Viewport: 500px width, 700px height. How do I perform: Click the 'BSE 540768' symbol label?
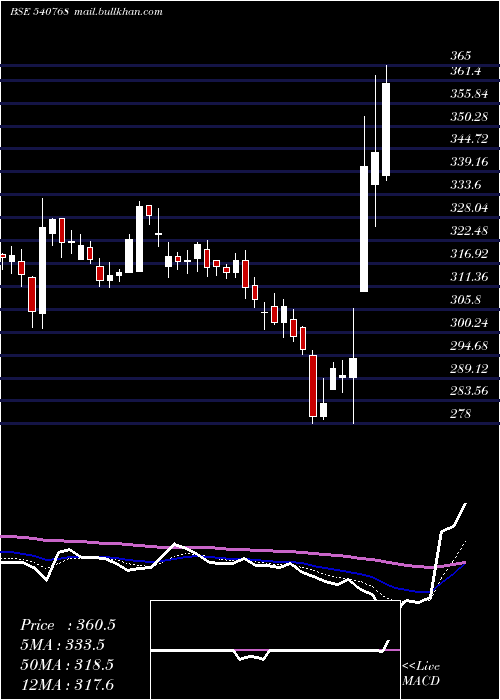pos(39,12)
